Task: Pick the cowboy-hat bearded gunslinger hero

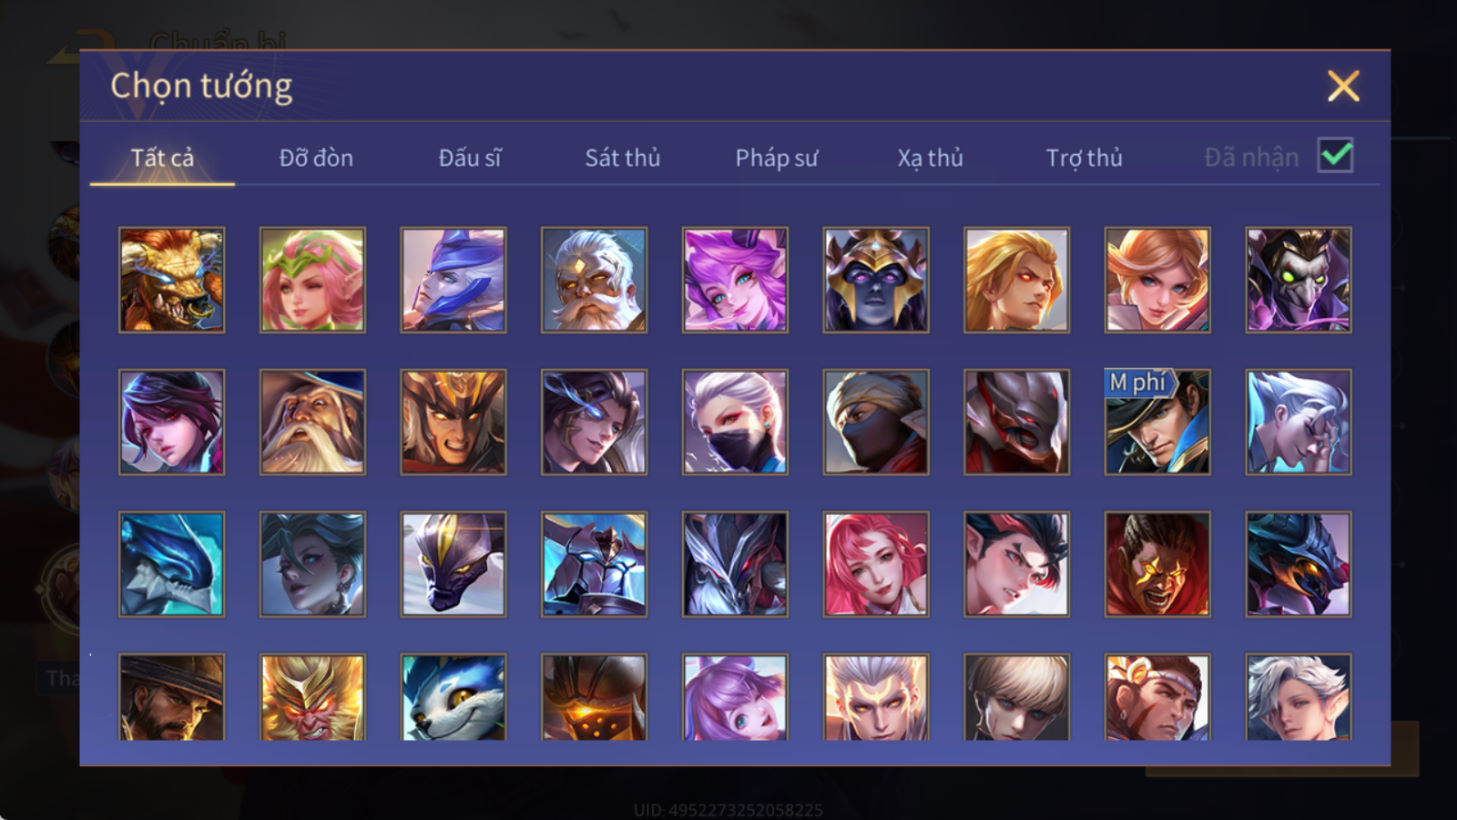Action: point(172,697)
